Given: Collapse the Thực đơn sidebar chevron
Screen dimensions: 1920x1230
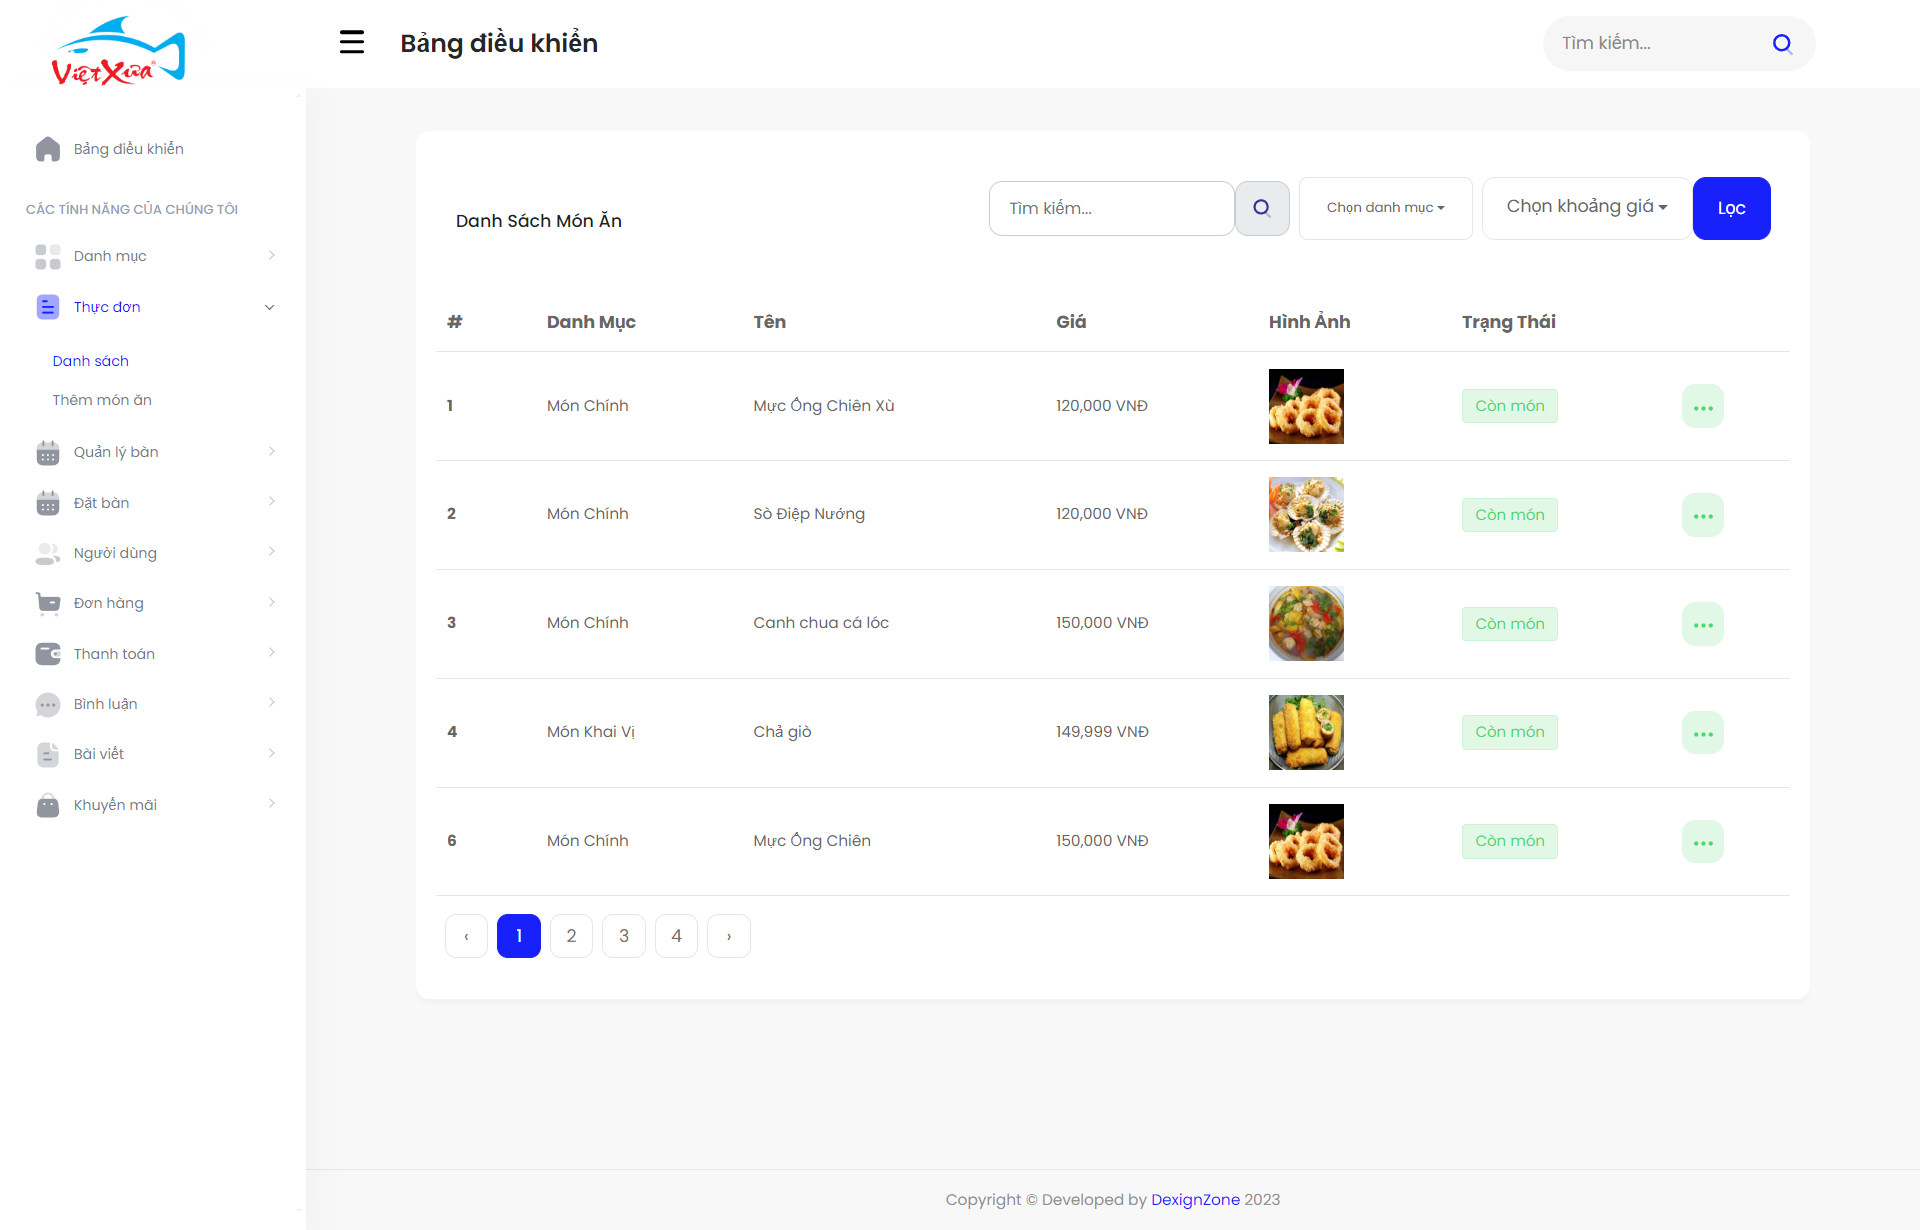Looking at the screenshot, I should 269,307.
